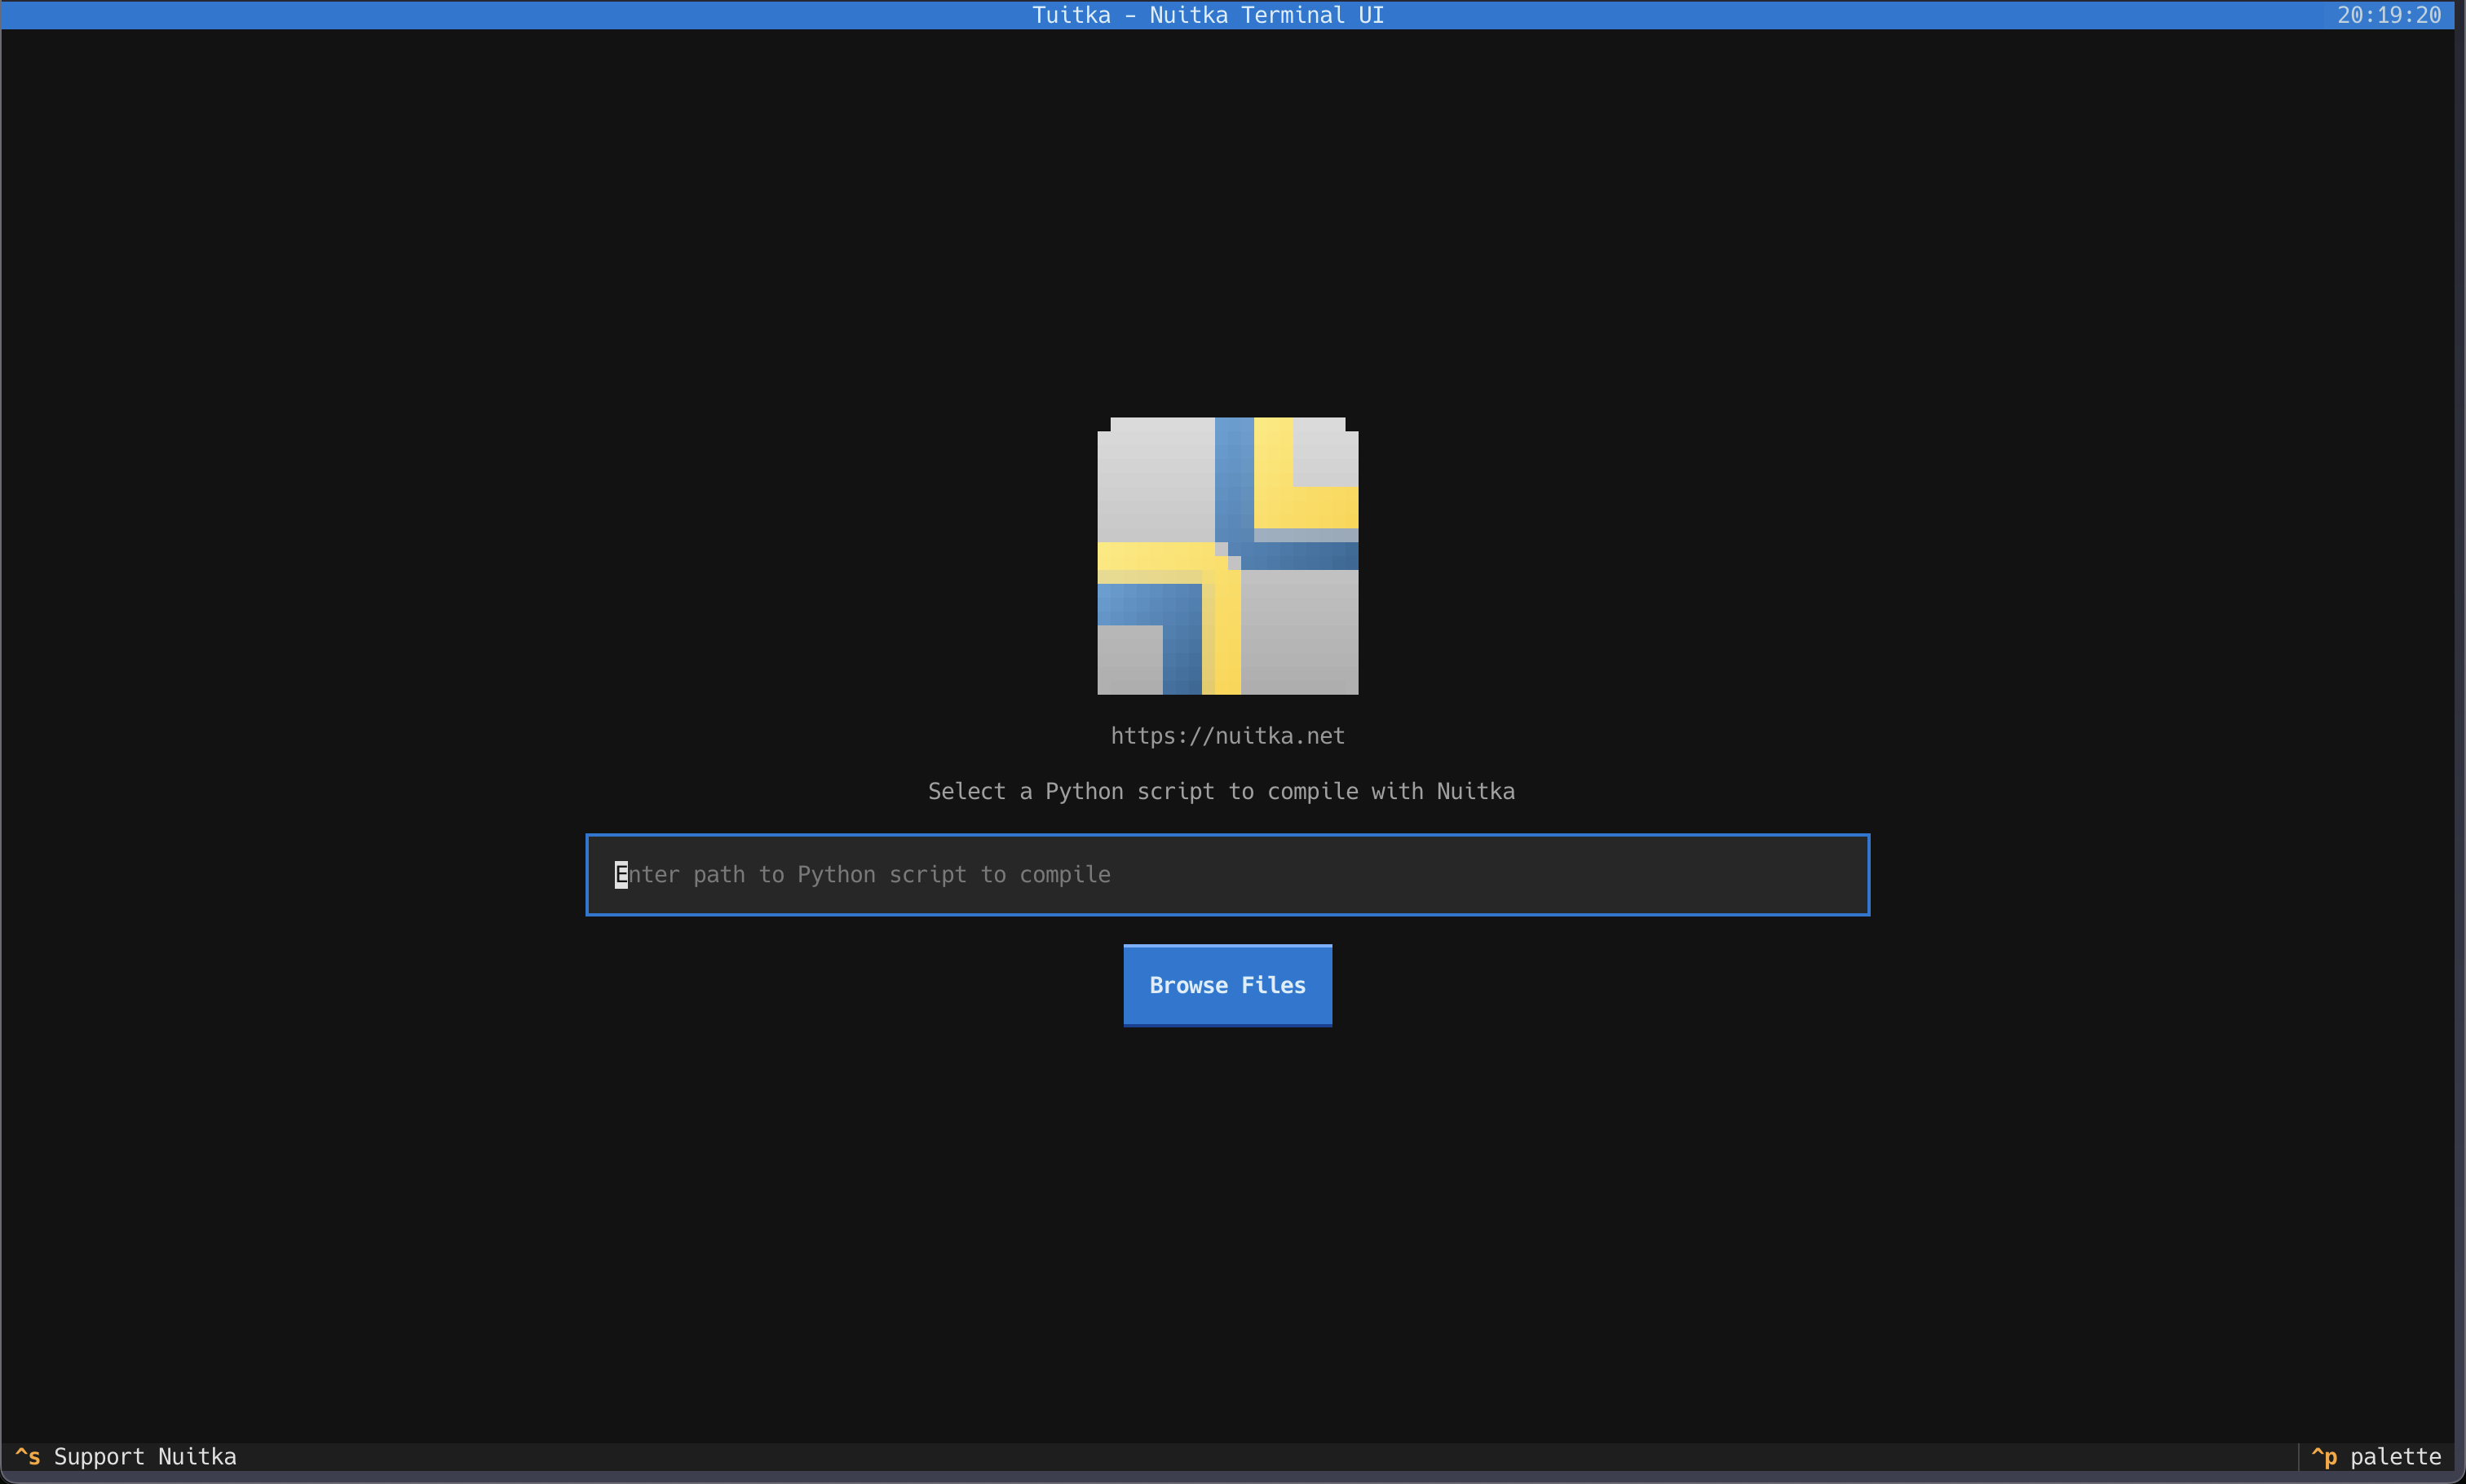2466x1484 pixels.
Task: Click the ^p shortcut key hint
Action: 2324,1456
